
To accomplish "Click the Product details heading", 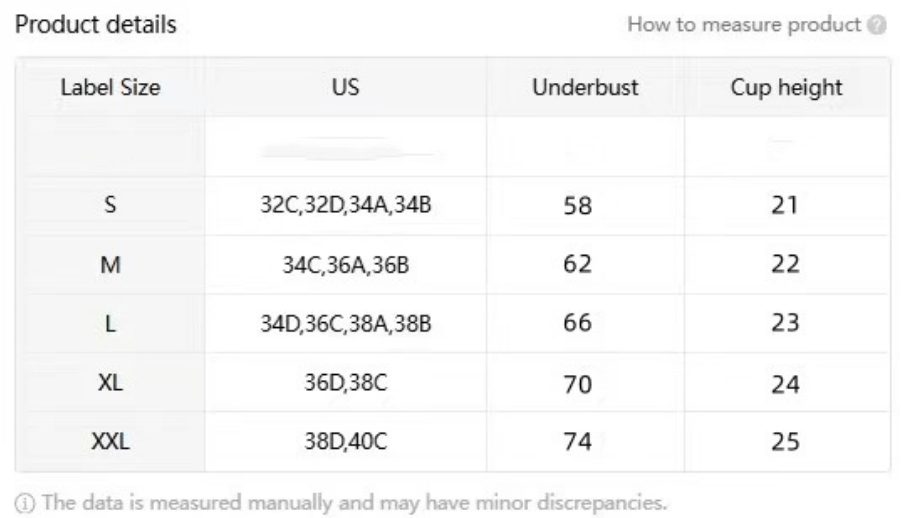I will point(95,25).
